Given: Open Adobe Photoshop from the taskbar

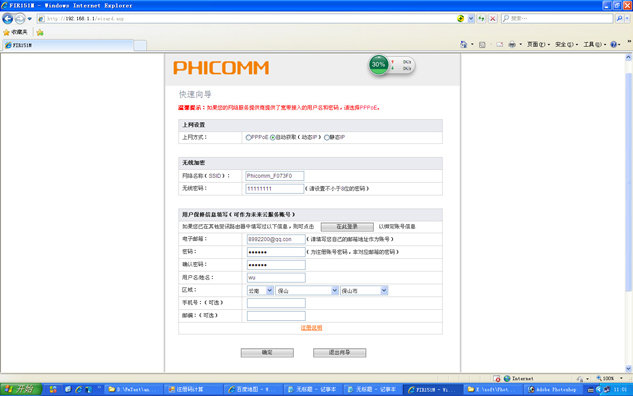Looking at the screenshot, I should [554, 389].
